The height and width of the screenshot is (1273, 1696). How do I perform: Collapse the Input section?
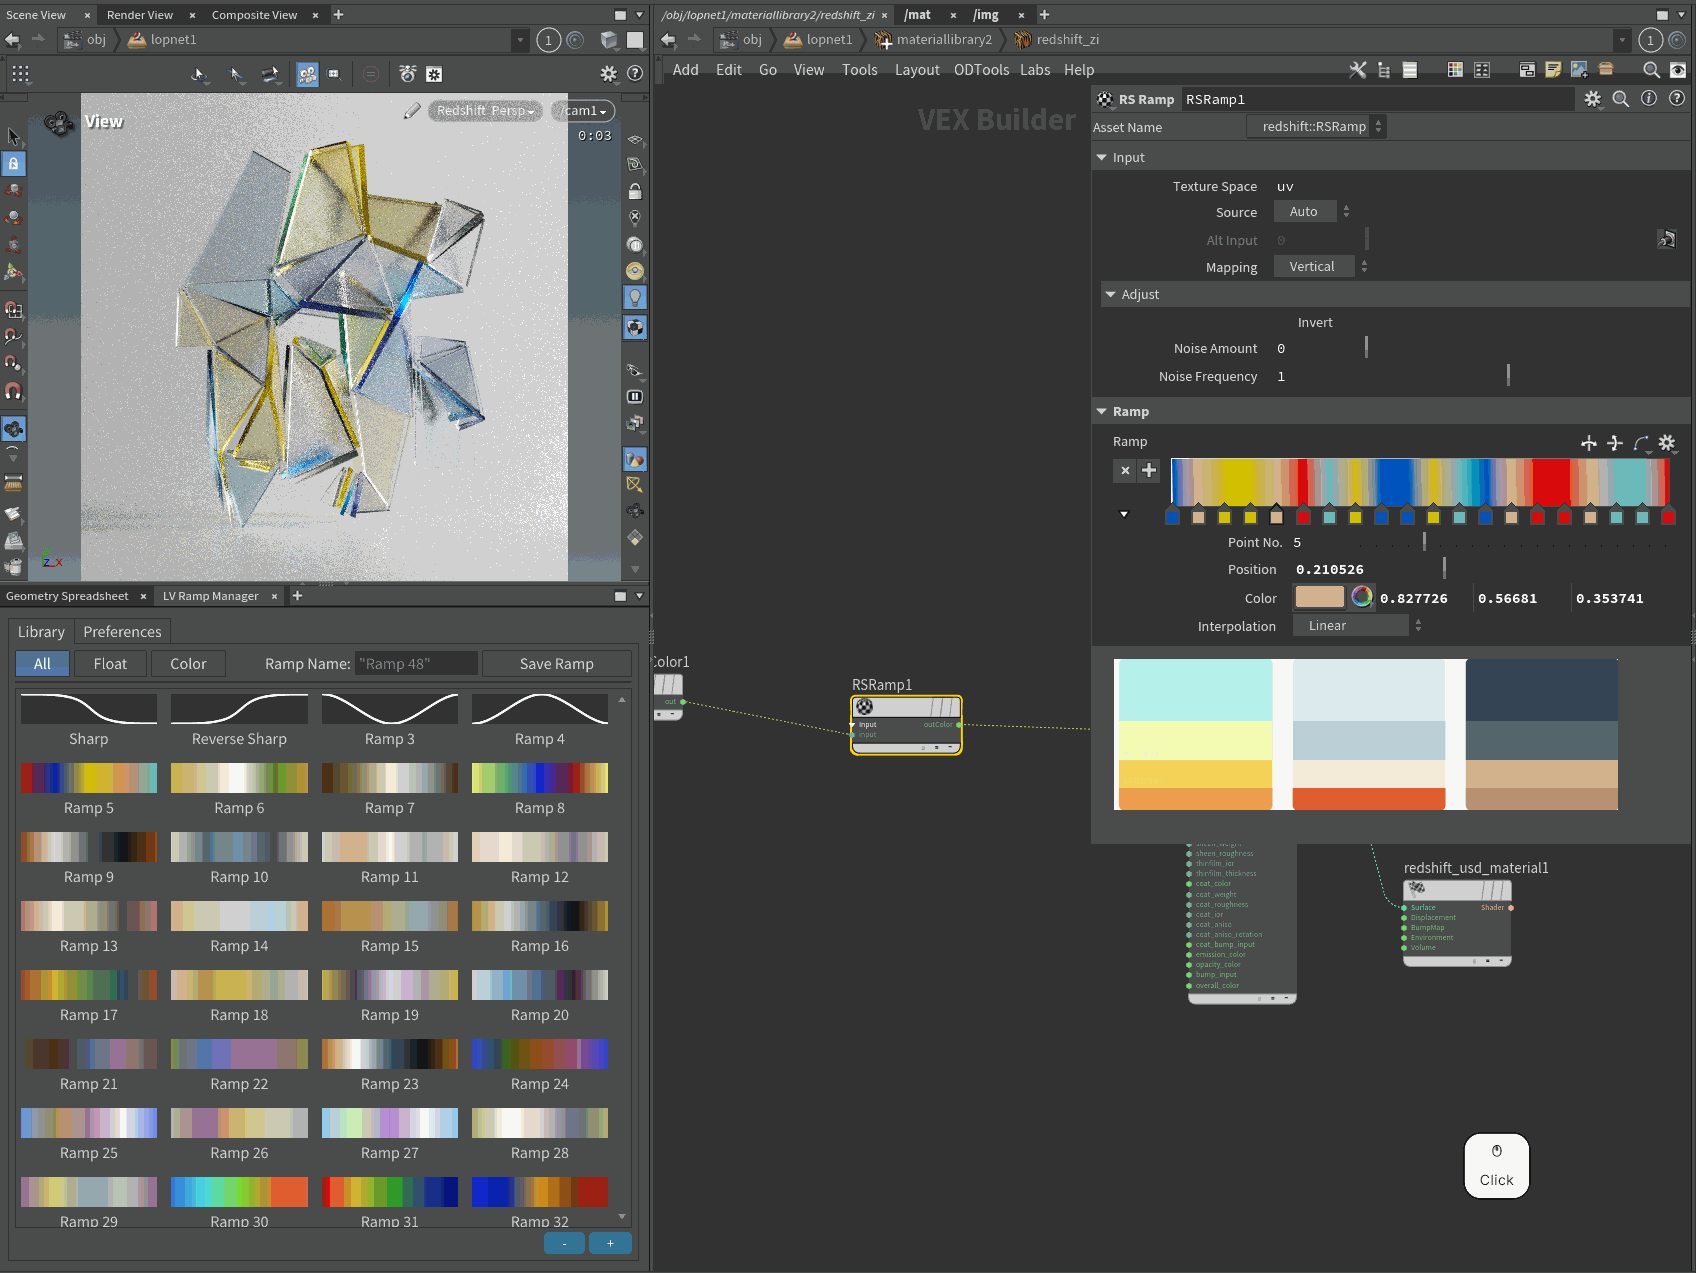click(1102, 158)
